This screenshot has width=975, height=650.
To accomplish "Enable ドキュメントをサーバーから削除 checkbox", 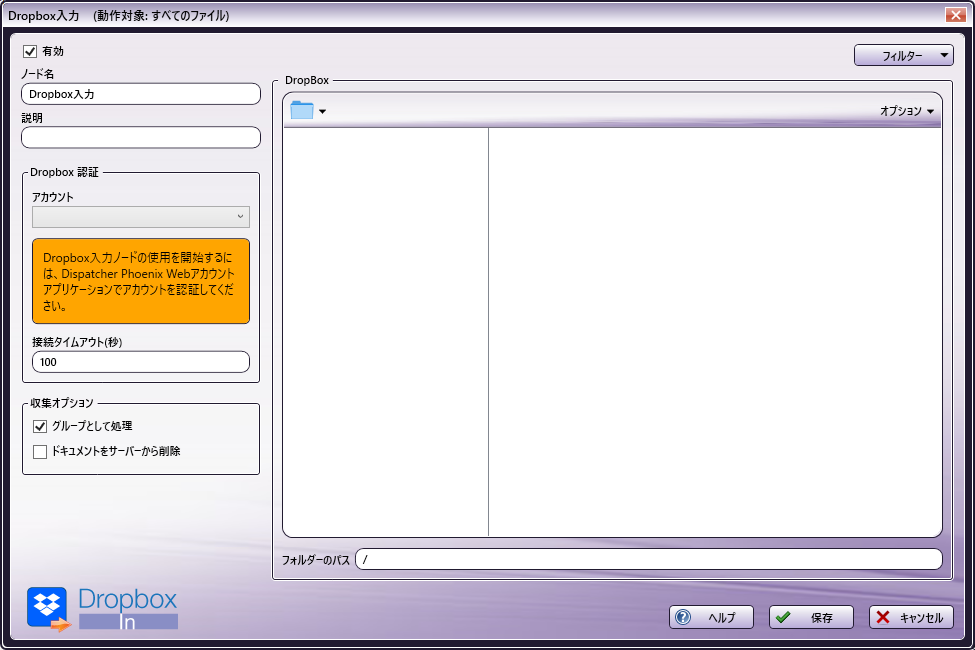I will tap(41, 451).
